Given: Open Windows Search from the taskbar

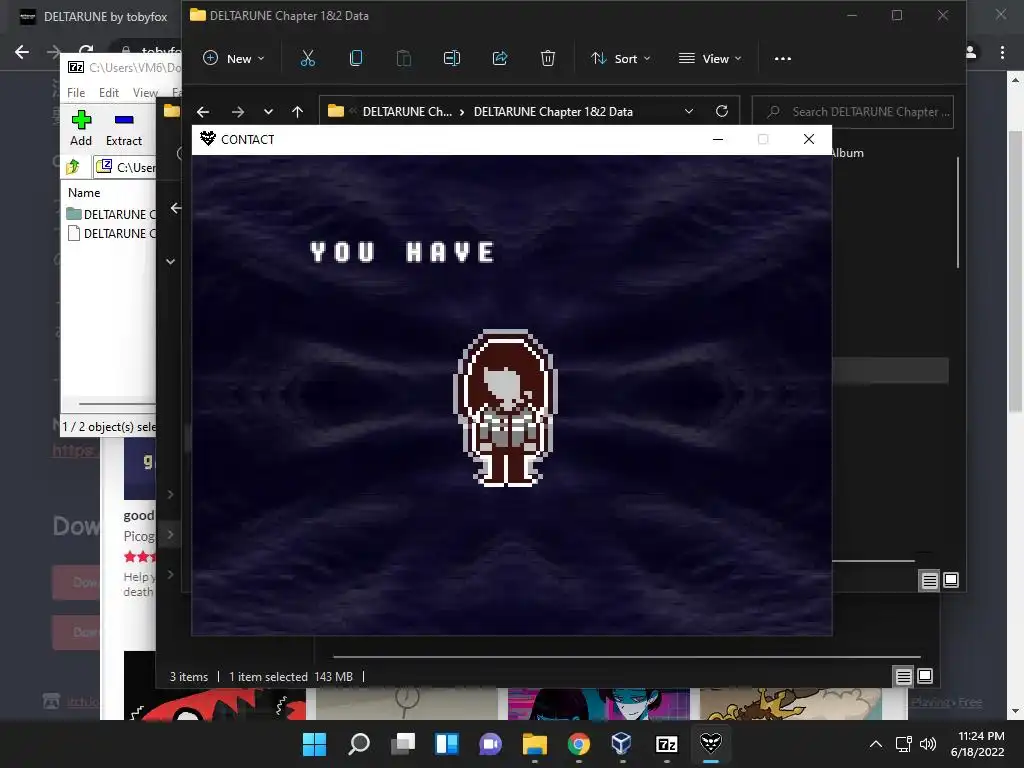Looking at the screenshot, I should pos(359,743).
